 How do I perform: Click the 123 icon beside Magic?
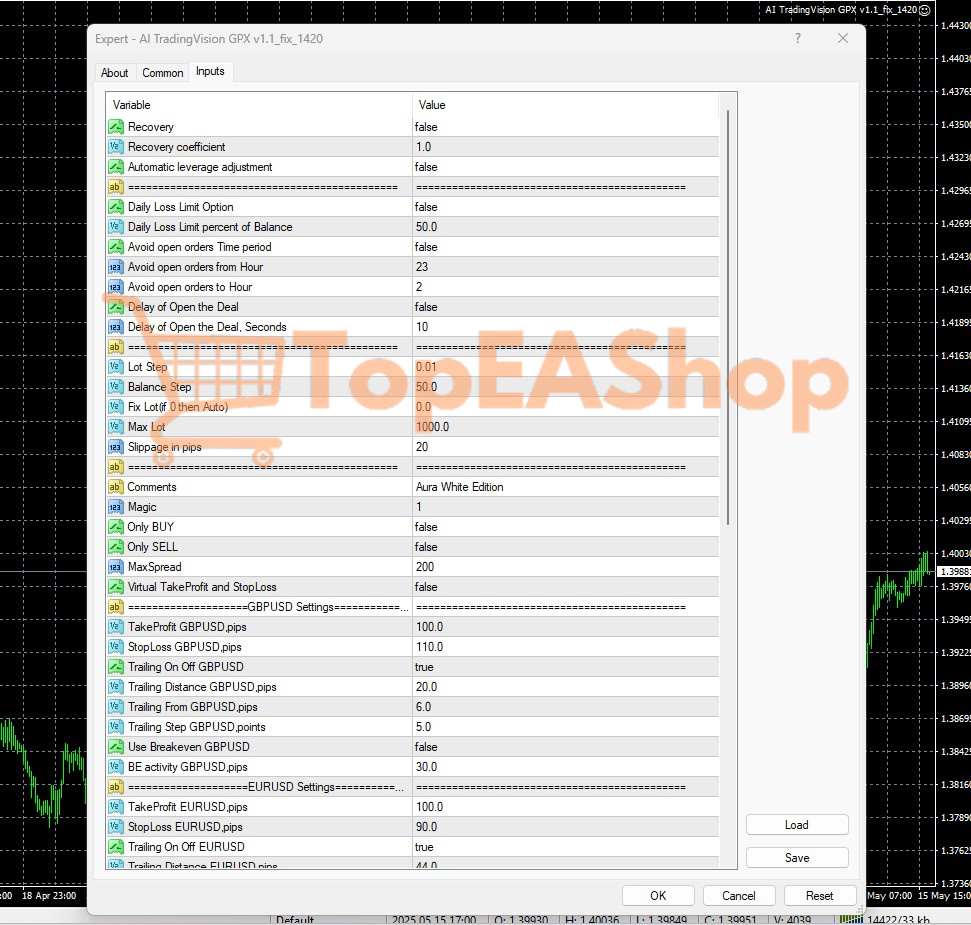pyautogui.click(x=116, y=507)
